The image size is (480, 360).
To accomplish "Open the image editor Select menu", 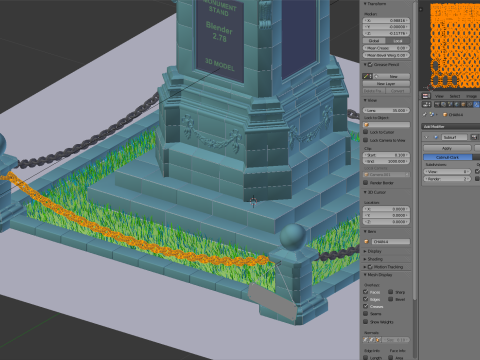I will [x=455, y=96].
